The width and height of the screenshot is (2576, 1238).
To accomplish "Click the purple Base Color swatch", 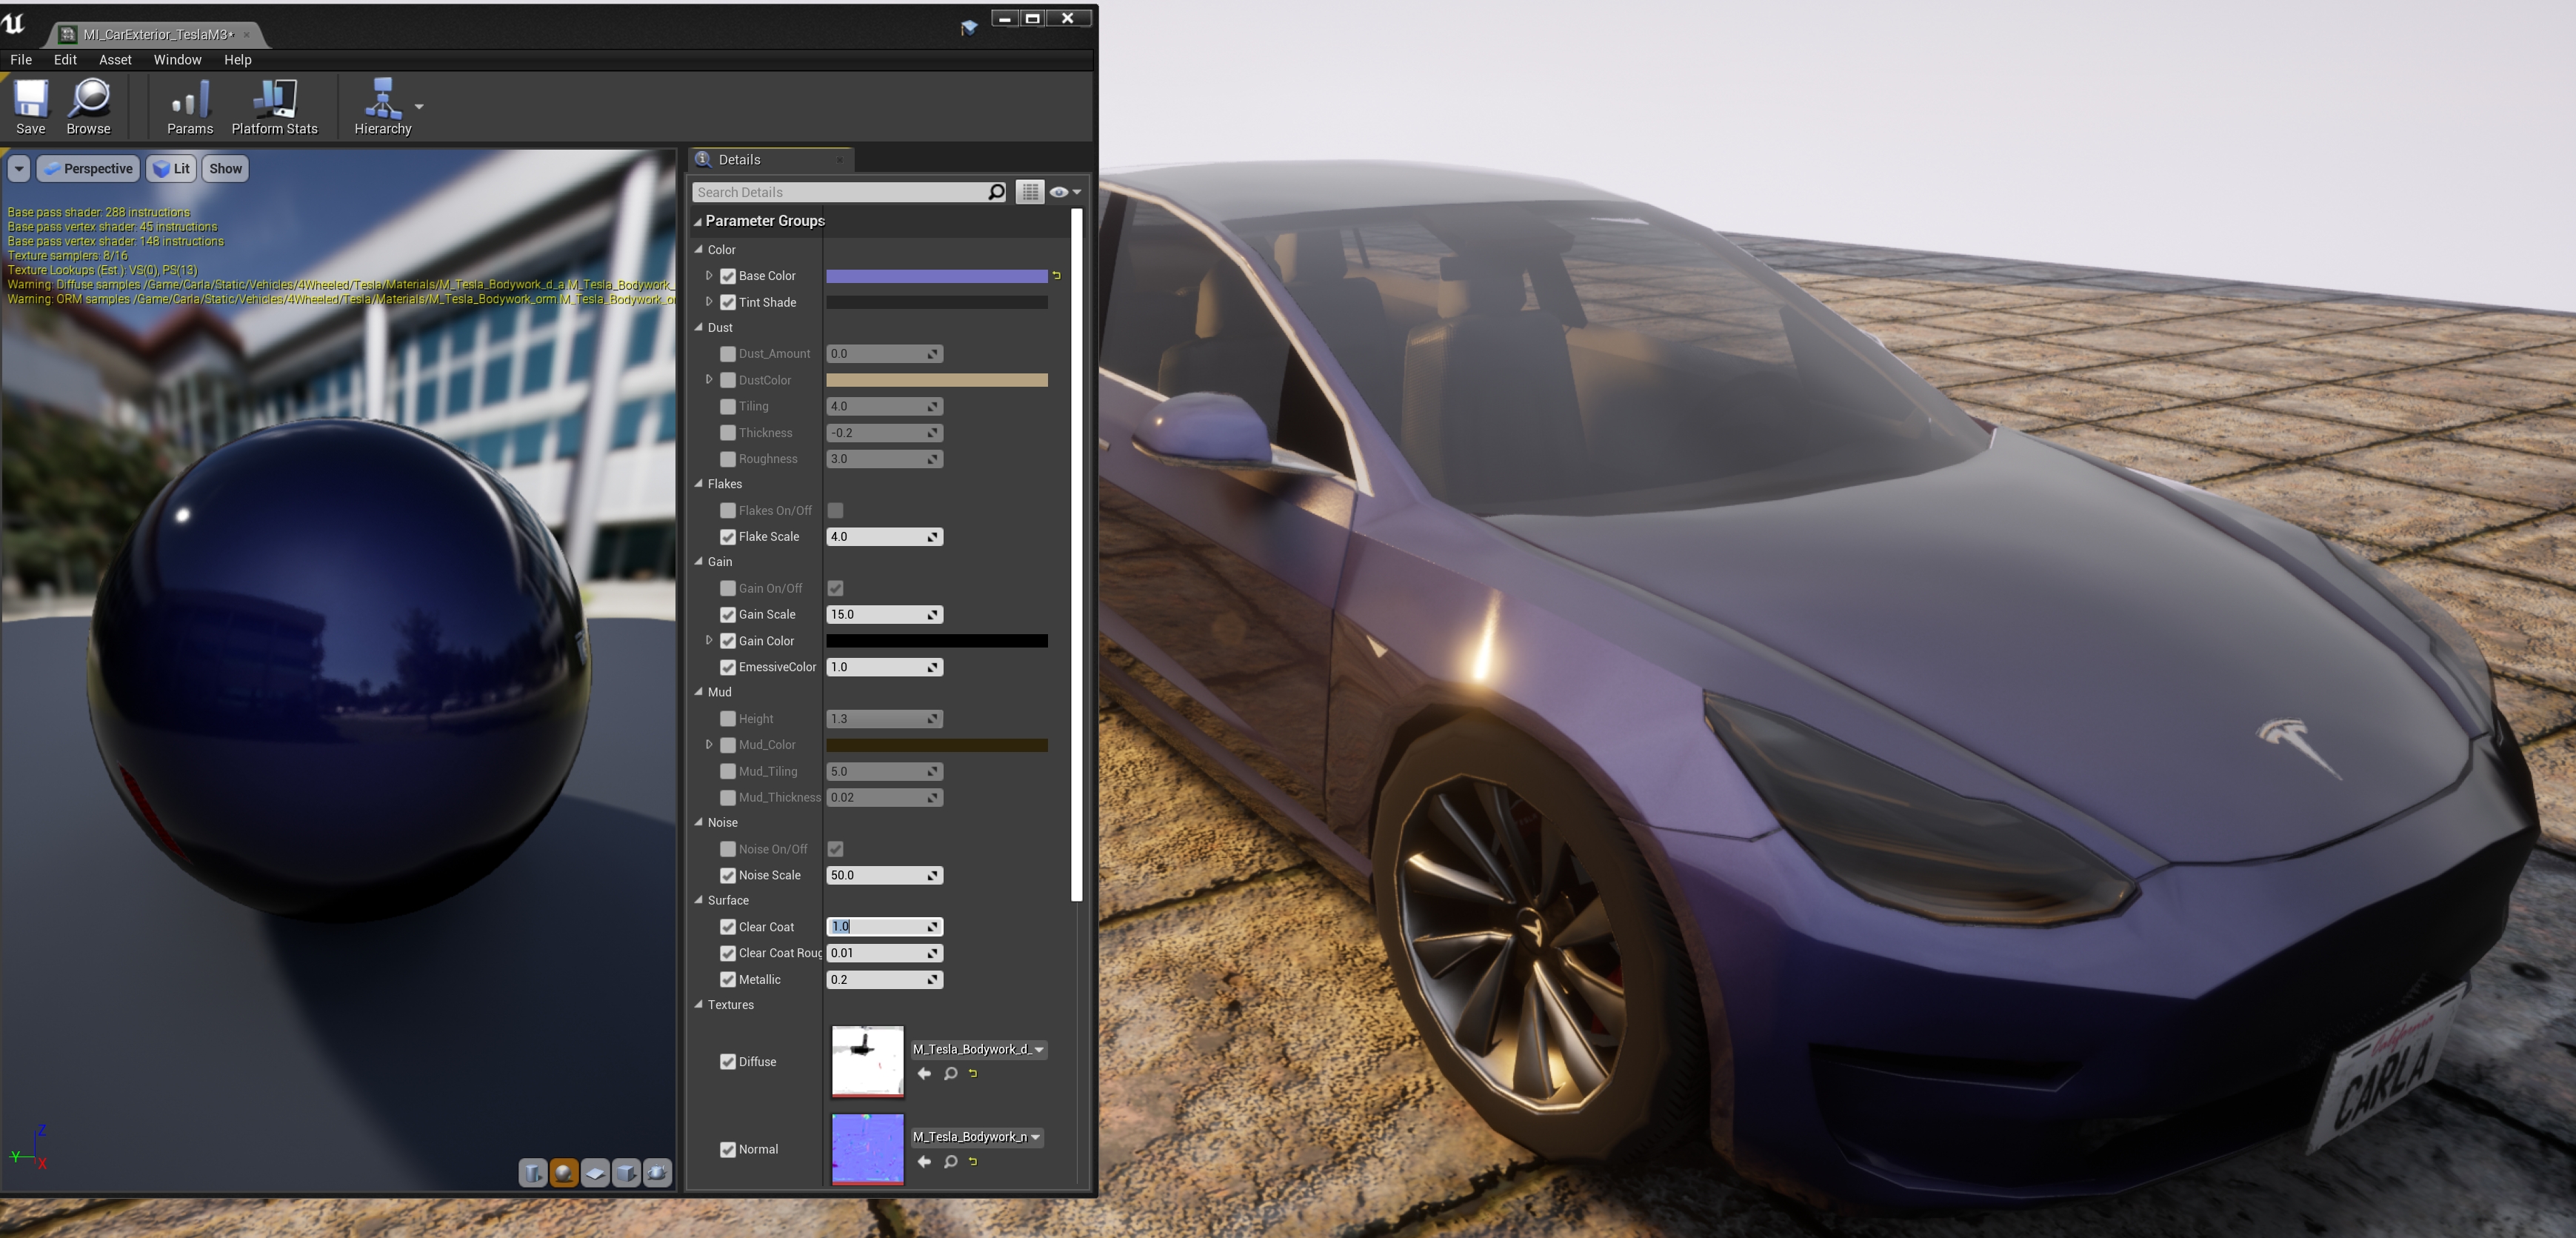I will (936, 276).
